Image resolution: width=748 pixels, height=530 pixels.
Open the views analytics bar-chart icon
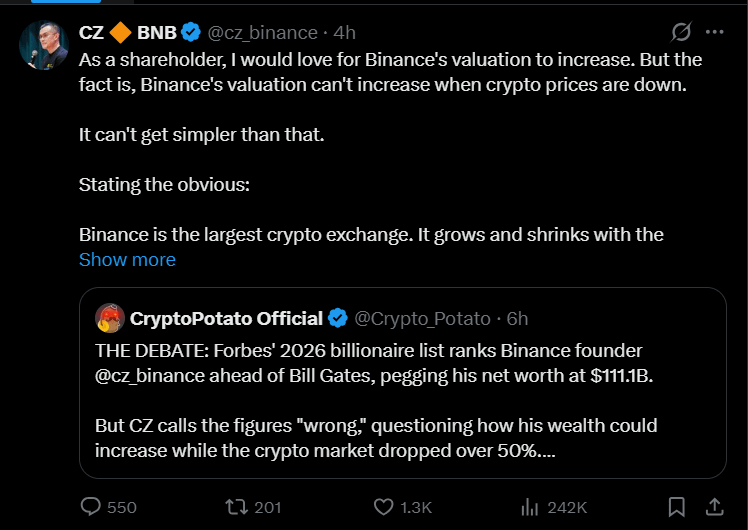click(x=531, y=507)
